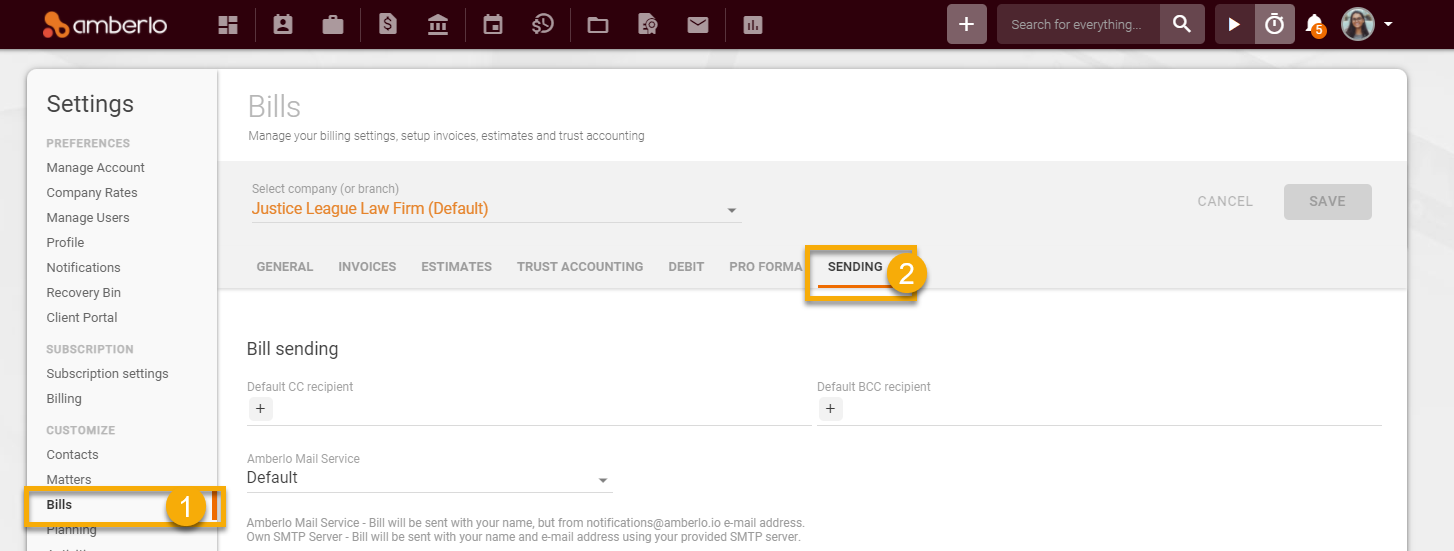
Task: Open the stopwatch timer icon
Action: pos(1274,24)
